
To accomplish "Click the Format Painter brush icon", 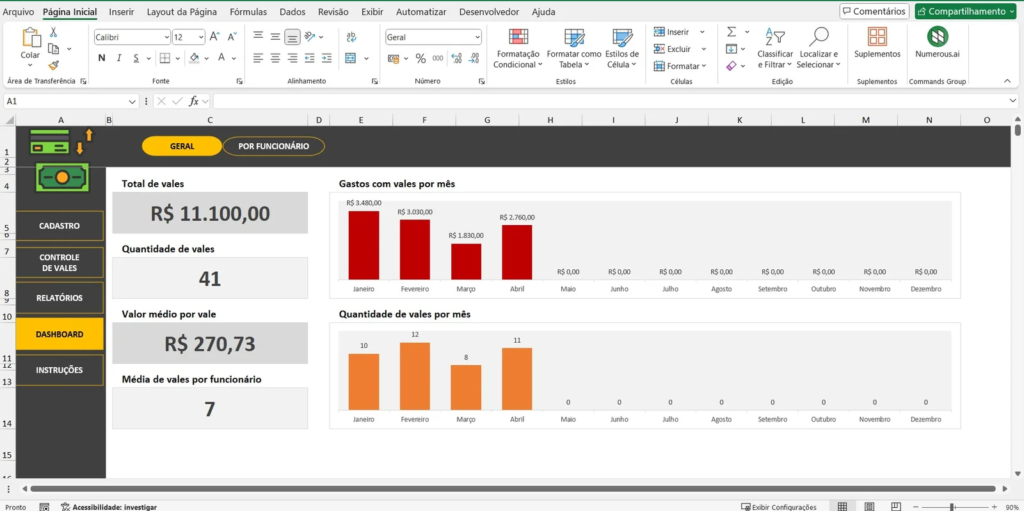I will [x=53, y=65].
